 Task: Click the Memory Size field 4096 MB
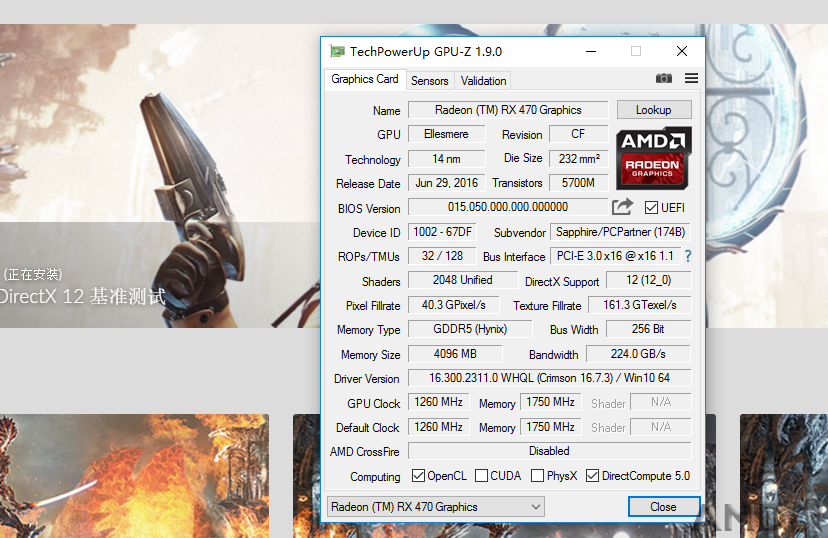click(x=455, y=354)
